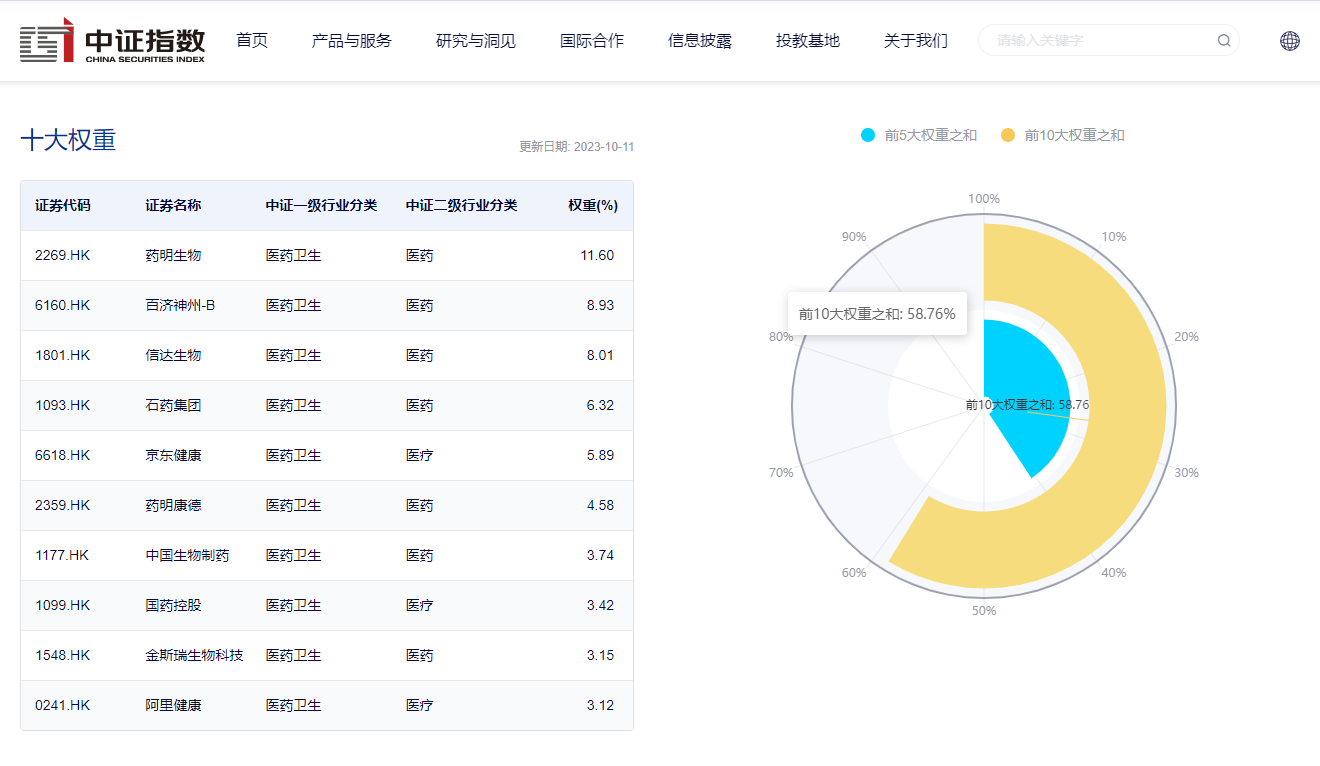Image resolution: width=1320 pixels, height=766 pixels.
Task: Click the weight value 8.01
Action: (x=600, y=355)
